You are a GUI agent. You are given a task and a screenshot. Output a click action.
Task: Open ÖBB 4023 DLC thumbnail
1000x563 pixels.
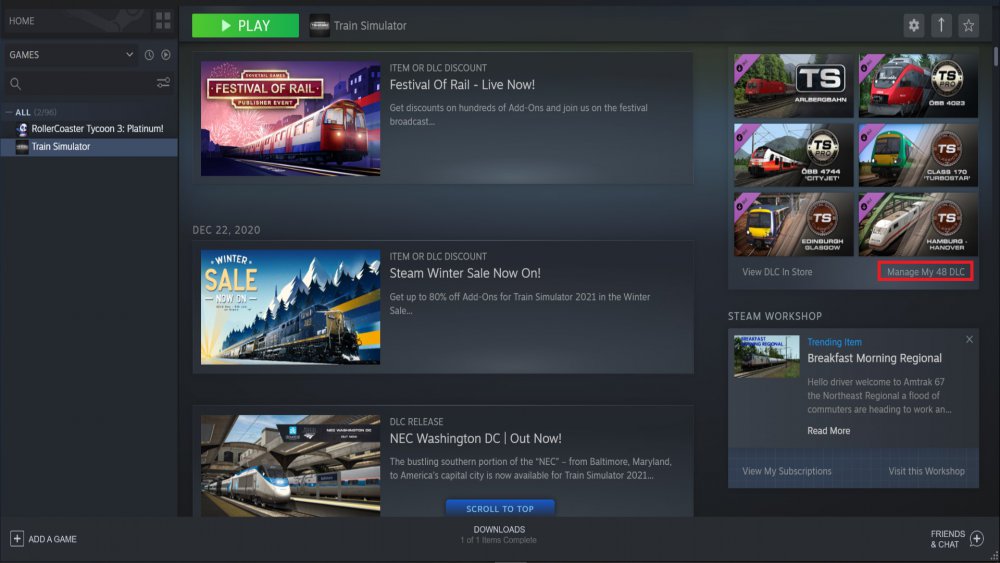918,85
